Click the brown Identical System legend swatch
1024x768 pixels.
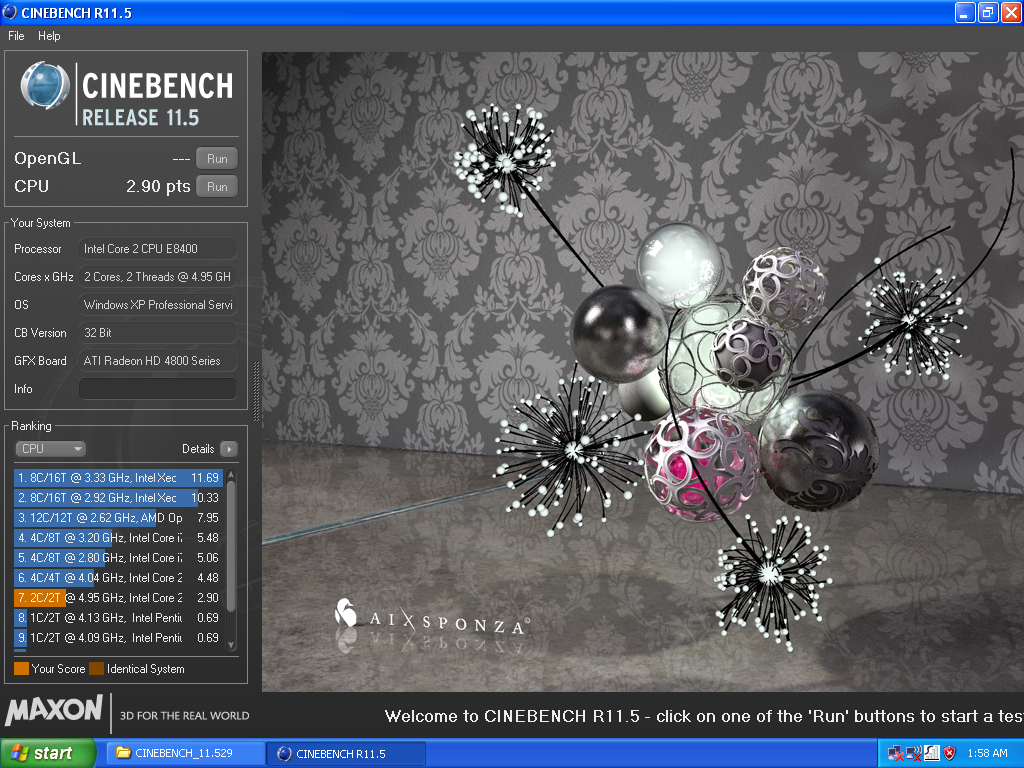click(97, 669)
